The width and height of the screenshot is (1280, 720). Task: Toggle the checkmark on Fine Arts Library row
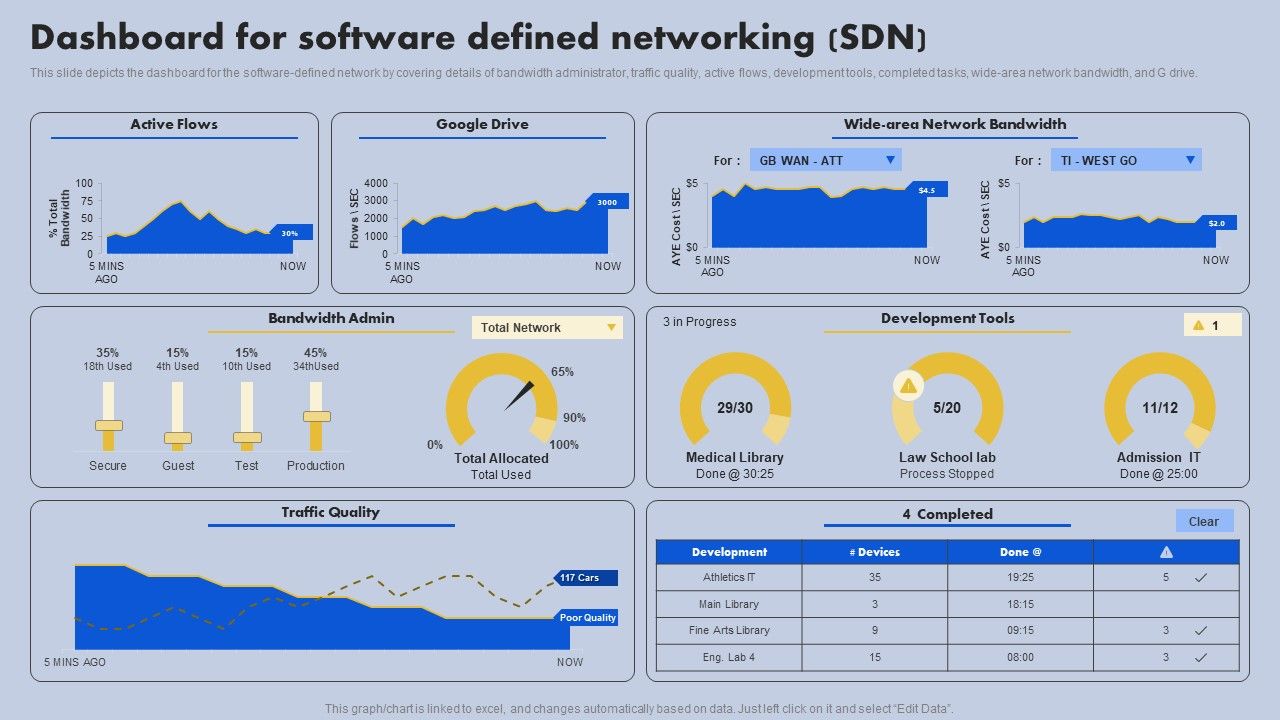(1200, 630)
